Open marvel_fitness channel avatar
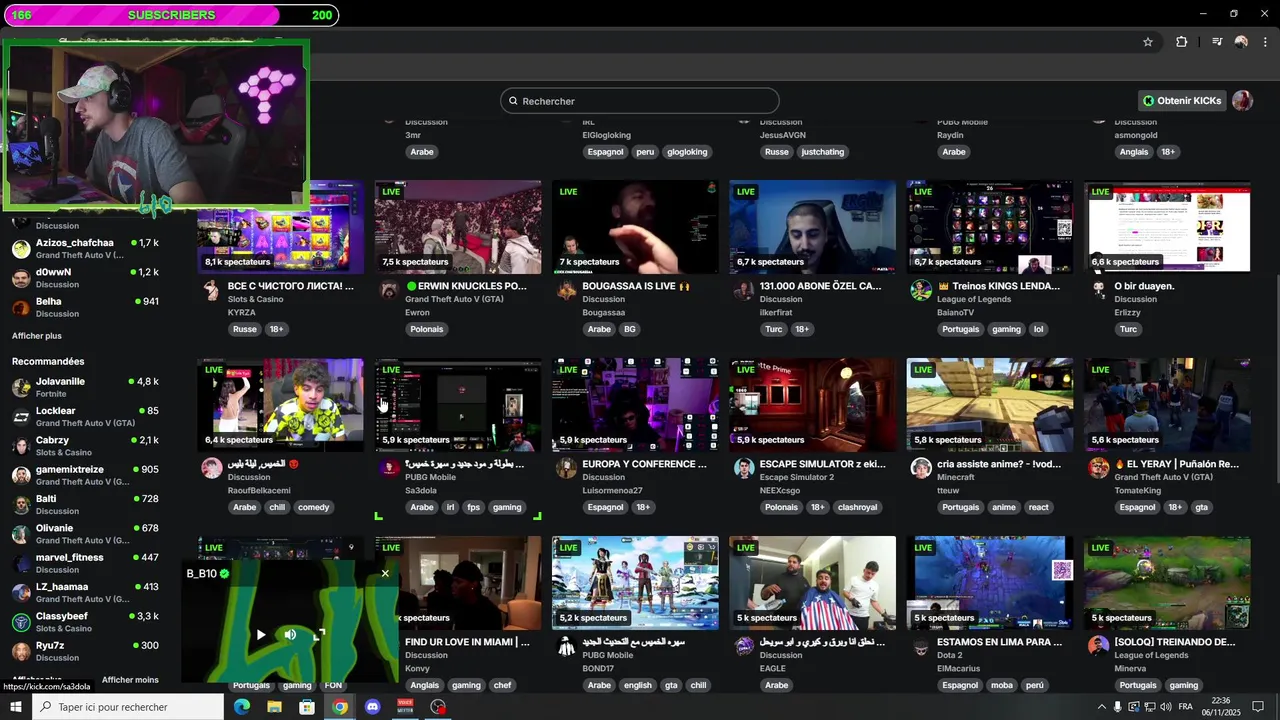 point(21,563)
